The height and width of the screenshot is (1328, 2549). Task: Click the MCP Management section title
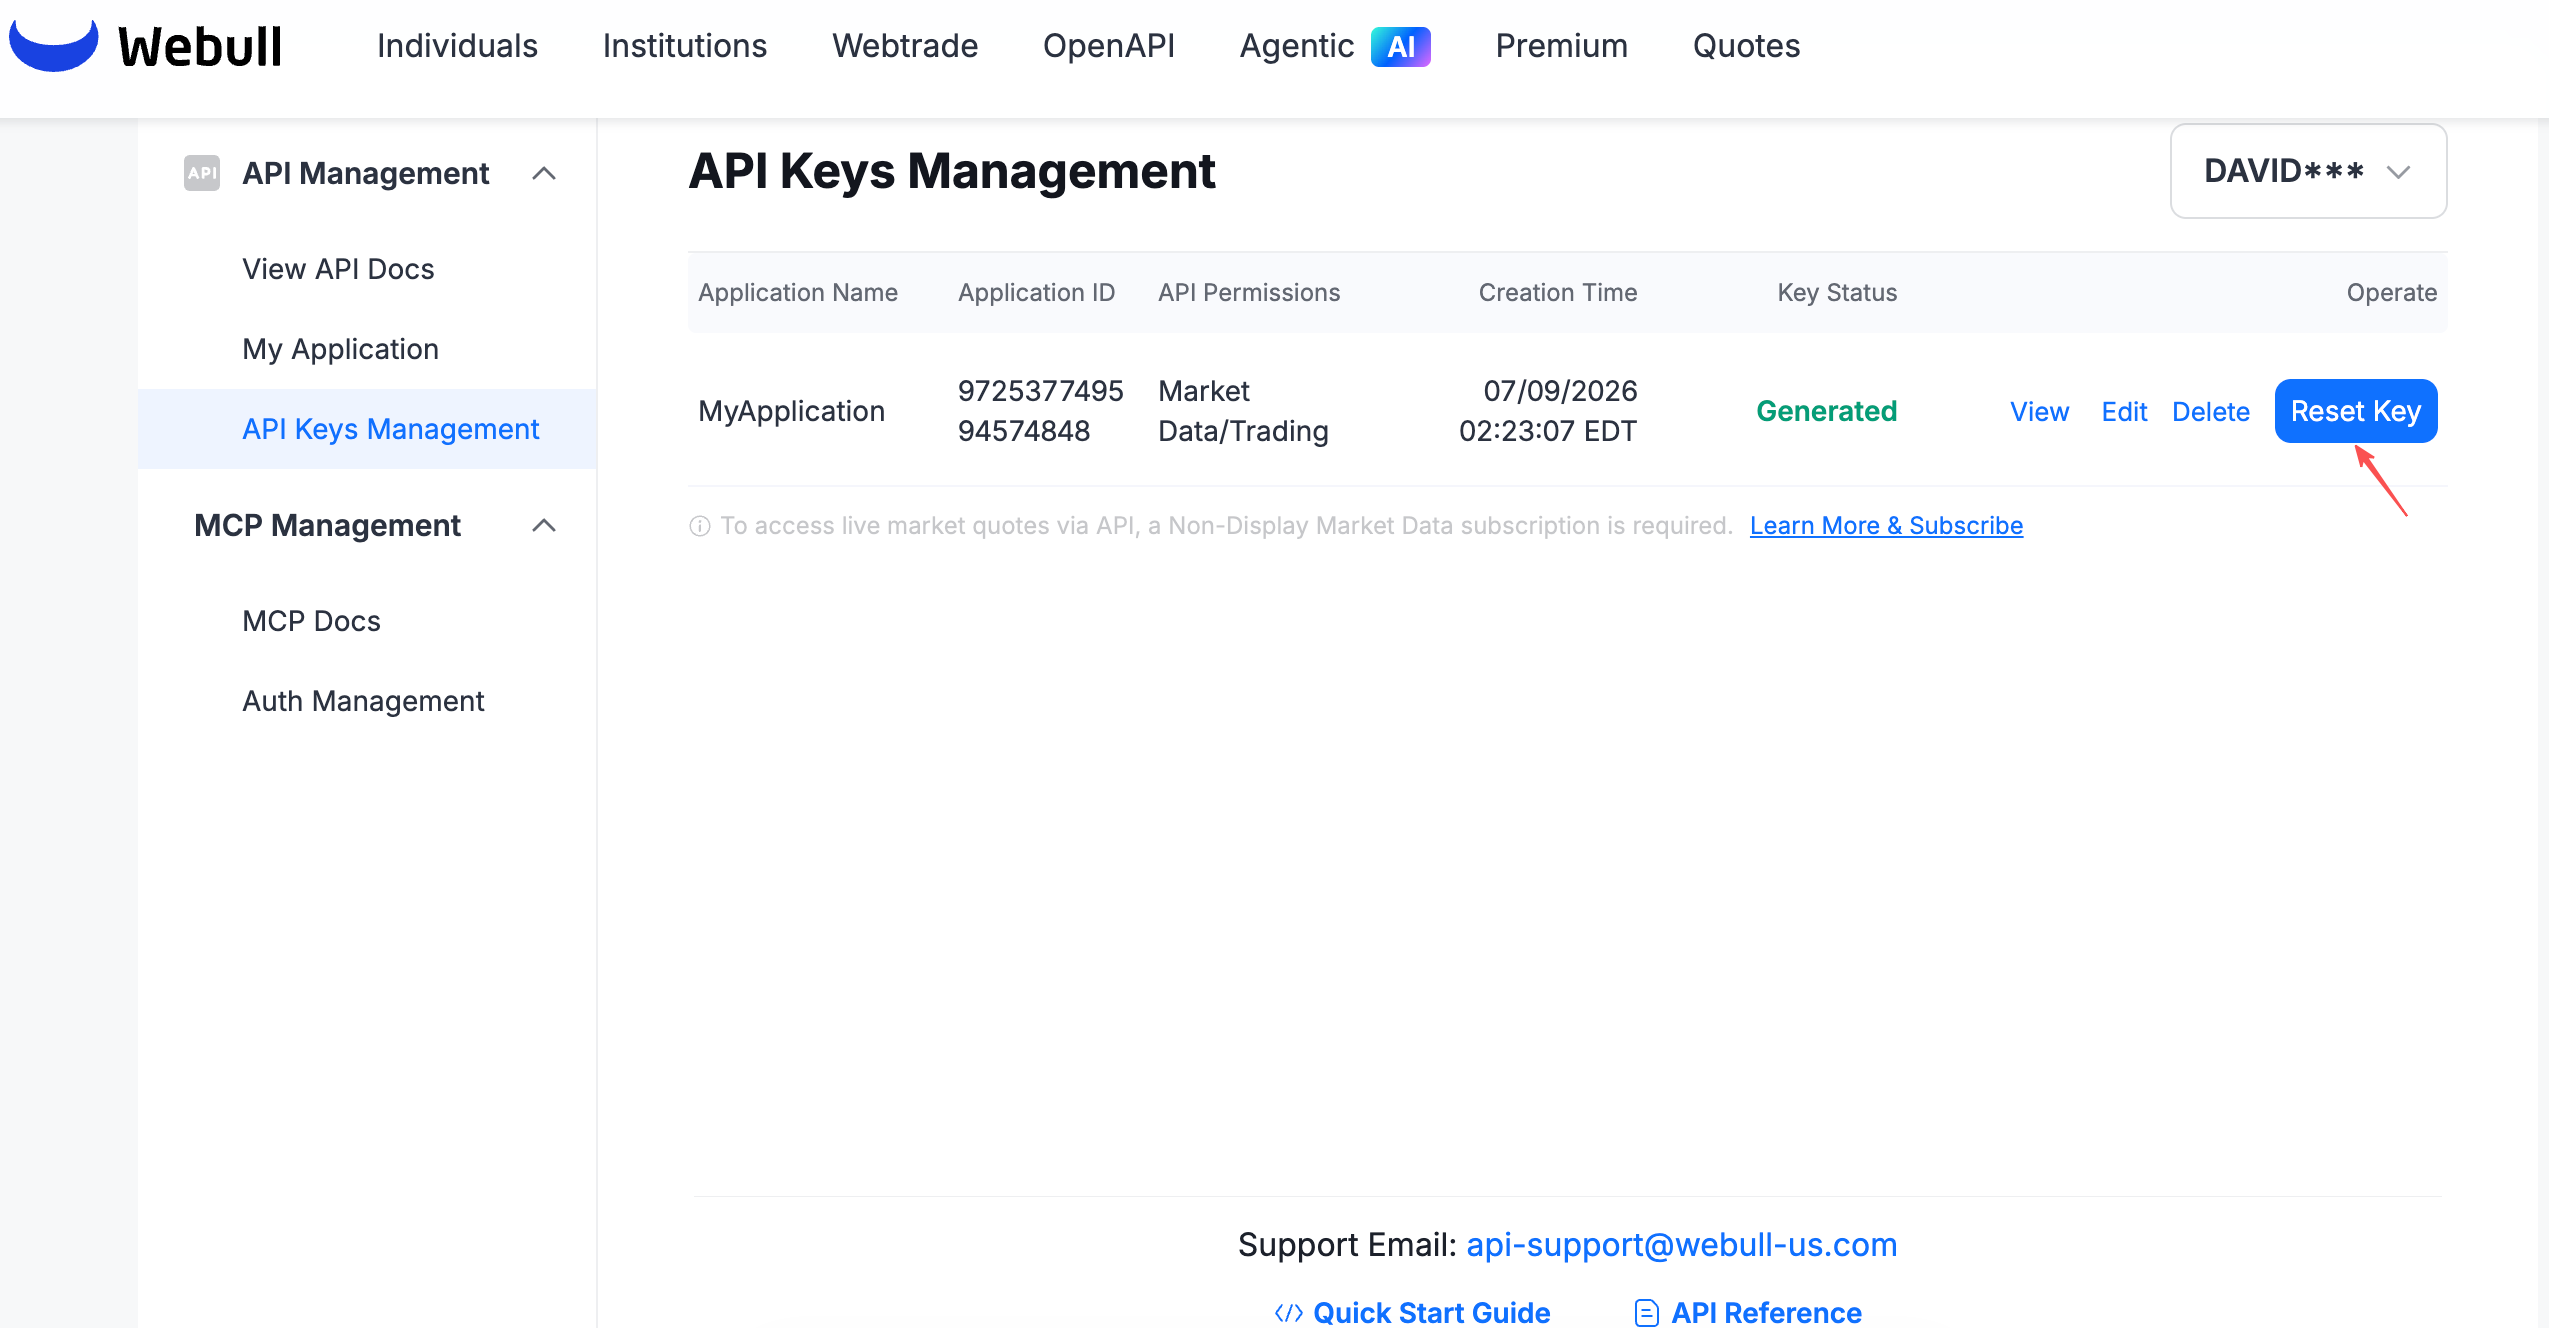click(x=327, y=526)
